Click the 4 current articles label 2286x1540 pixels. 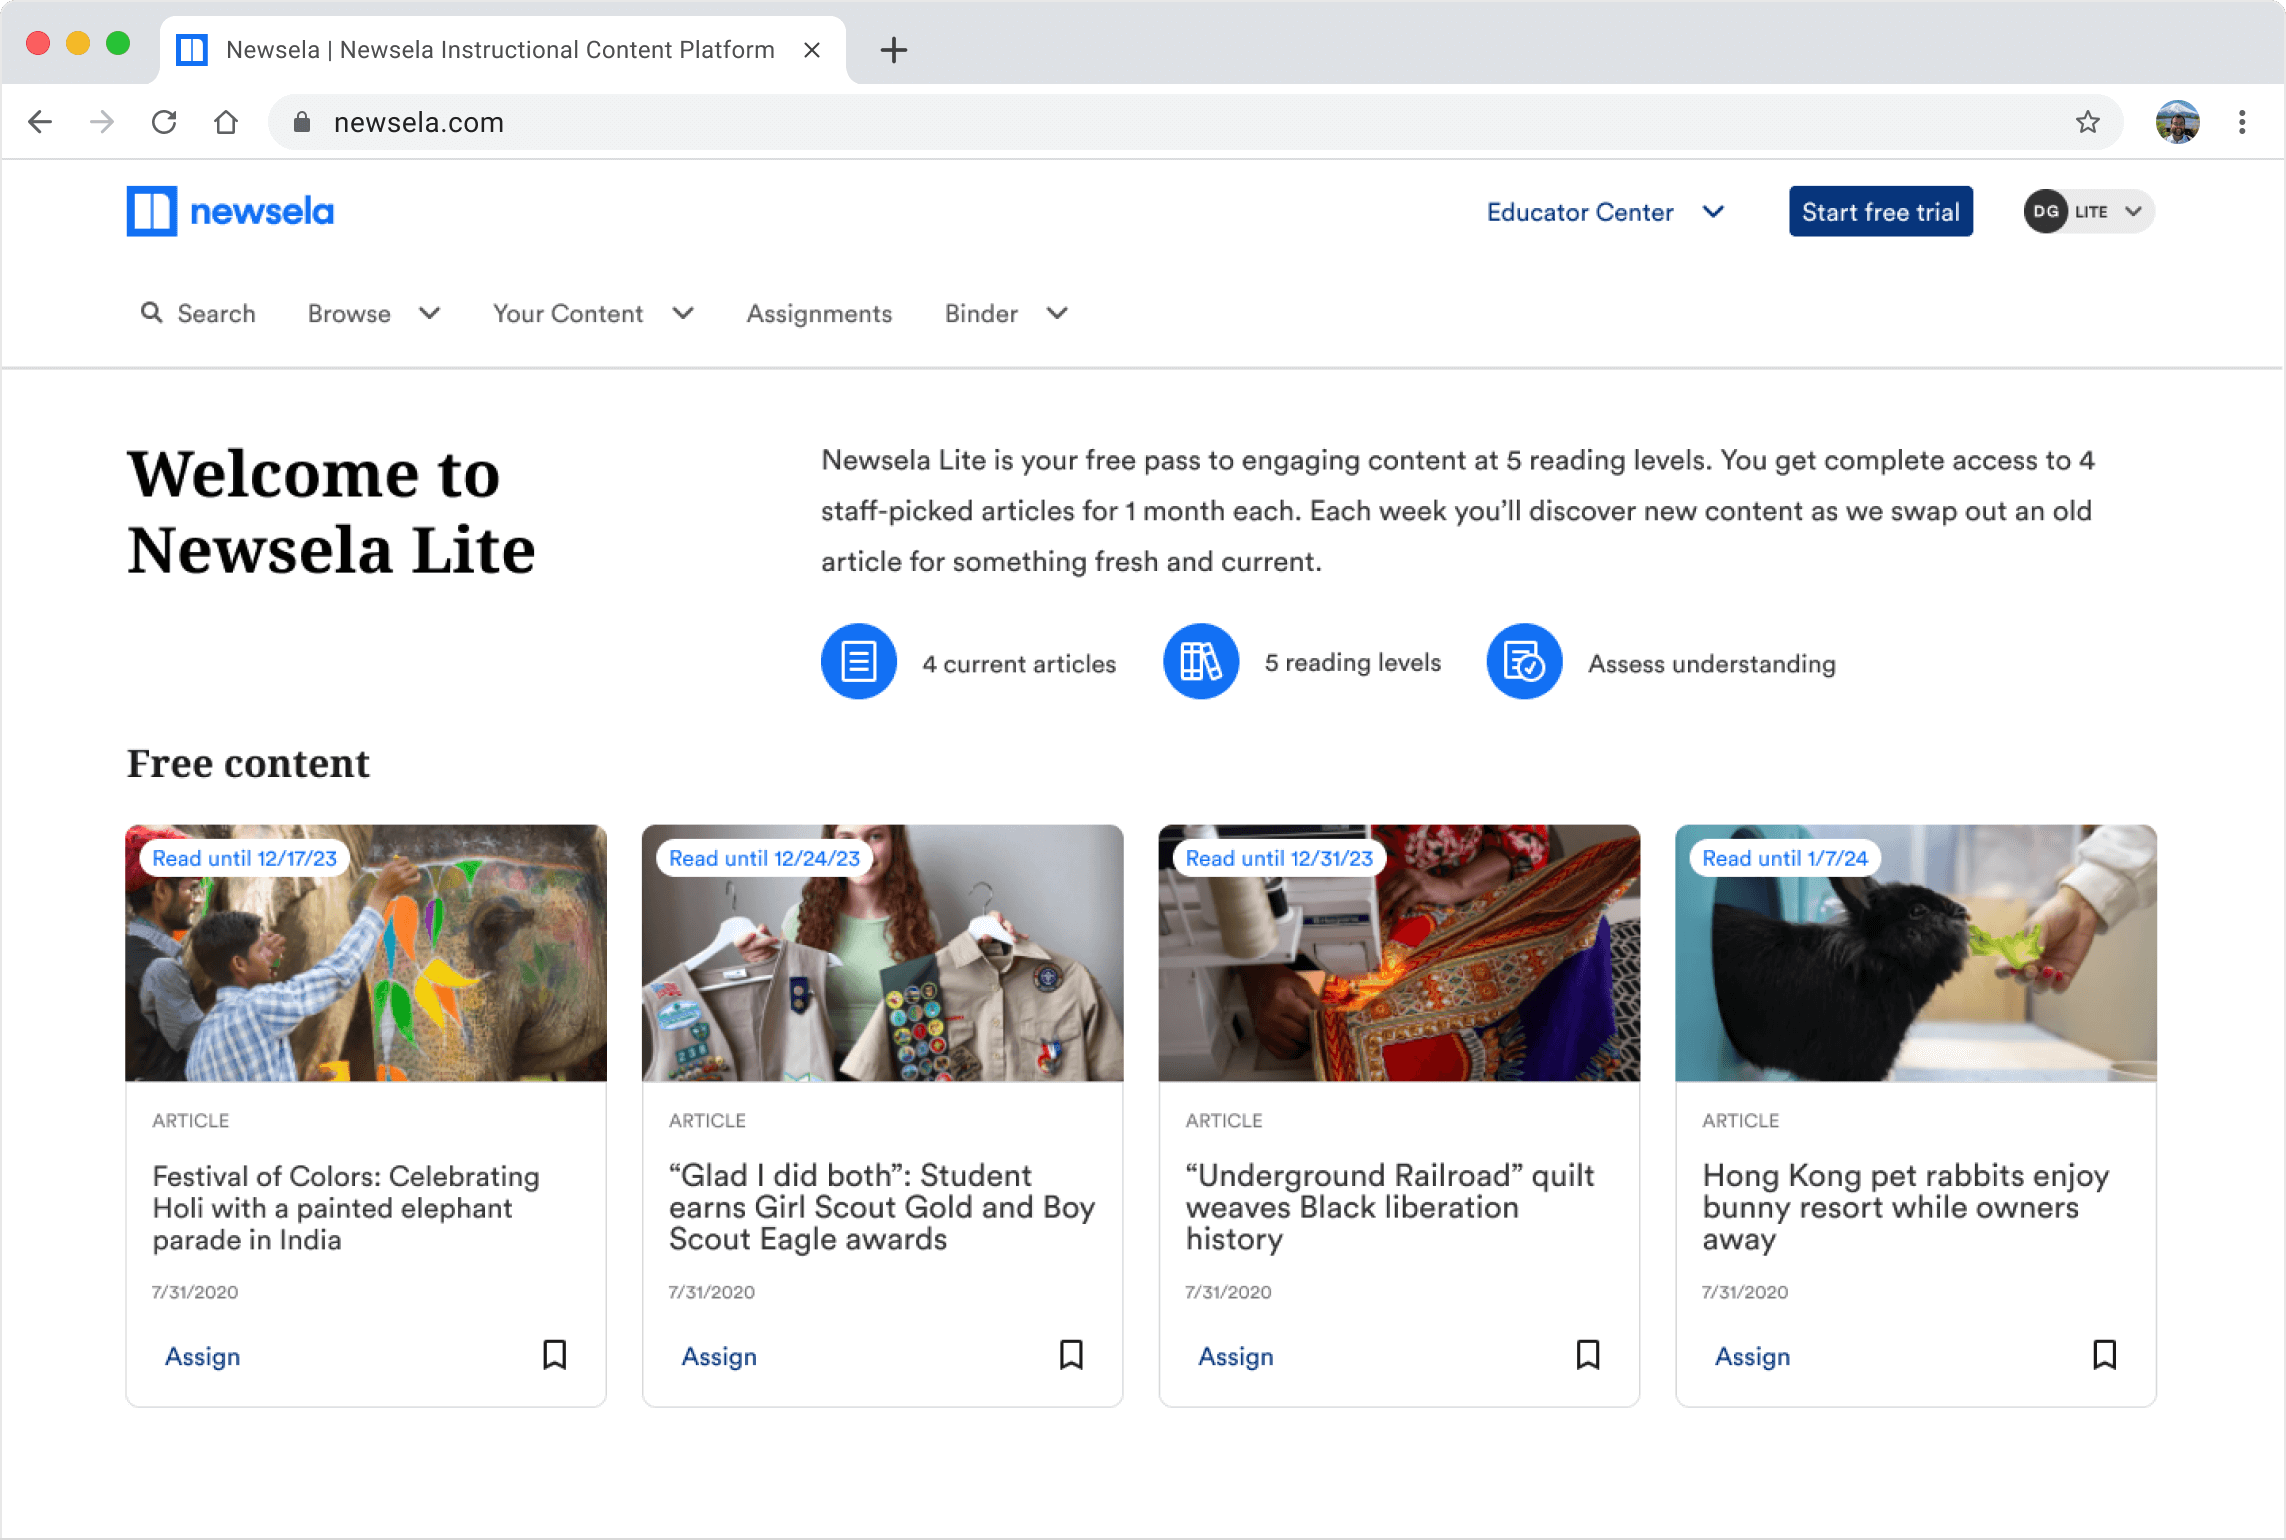click(x=1019, y=663)
